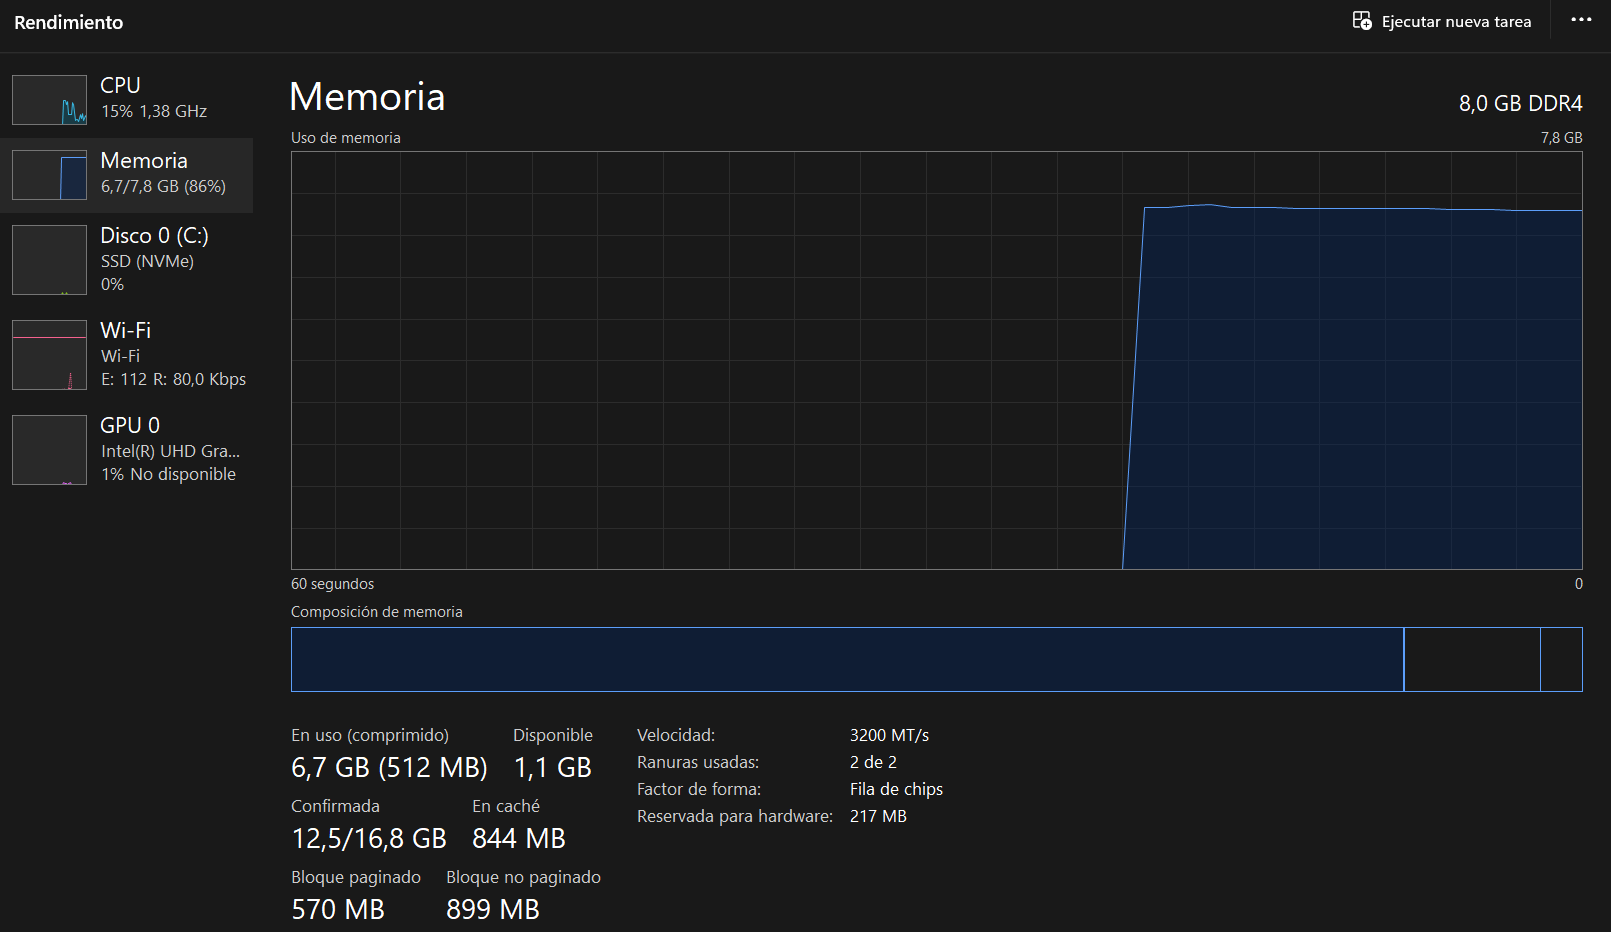
Task: Click the 60 segundos axis label
Action: pyautogui.click(x=333, y=584)
